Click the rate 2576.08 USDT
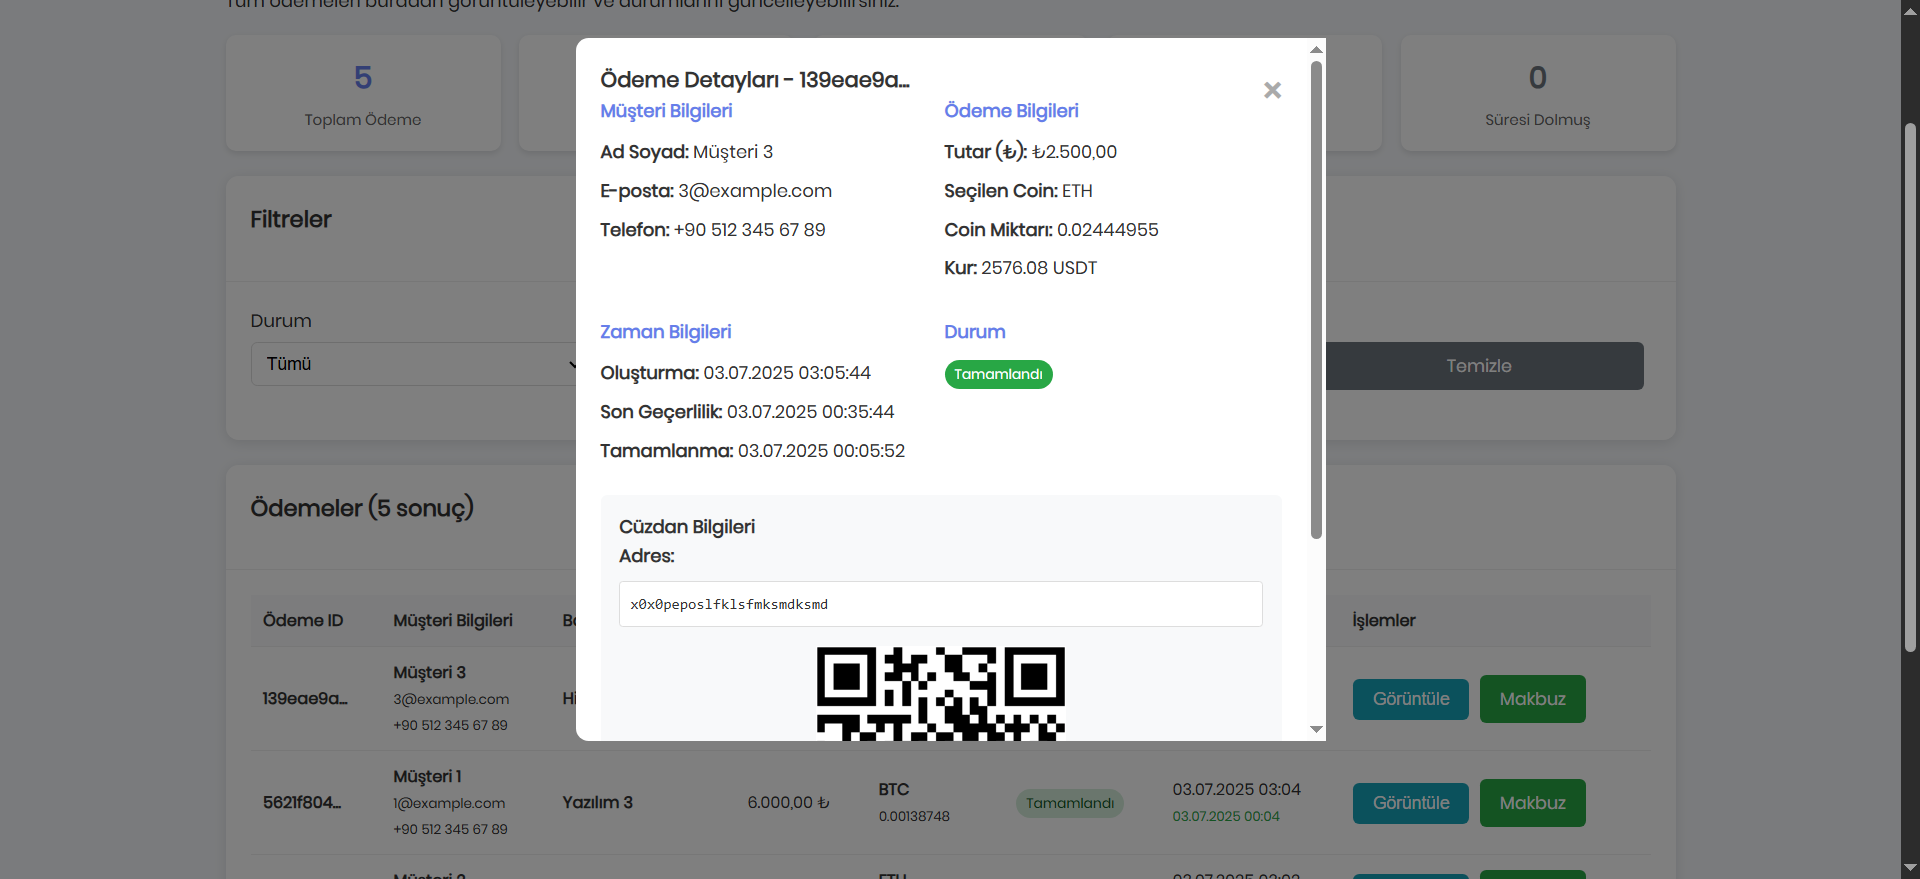 [x=1039, y=268]
